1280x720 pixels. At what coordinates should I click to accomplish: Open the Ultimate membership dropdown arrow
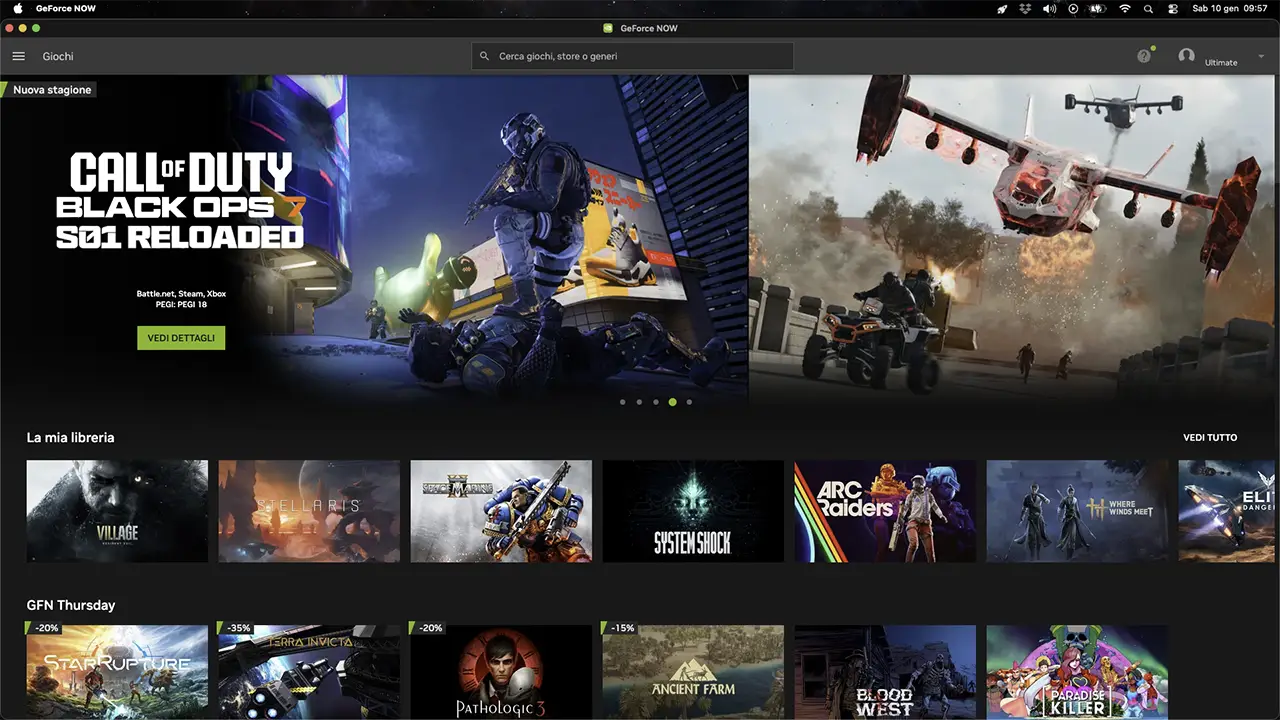[1260, 57]
